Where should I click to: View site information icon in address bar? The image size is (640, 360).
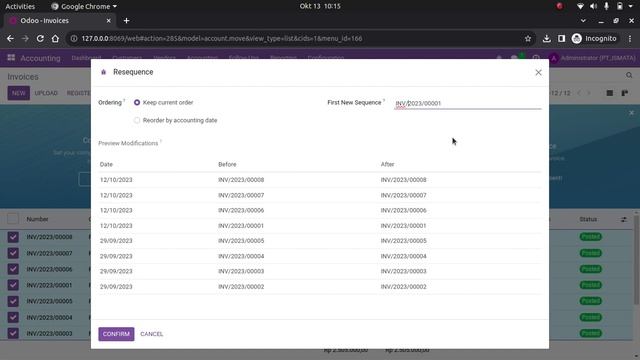[74, 38]
